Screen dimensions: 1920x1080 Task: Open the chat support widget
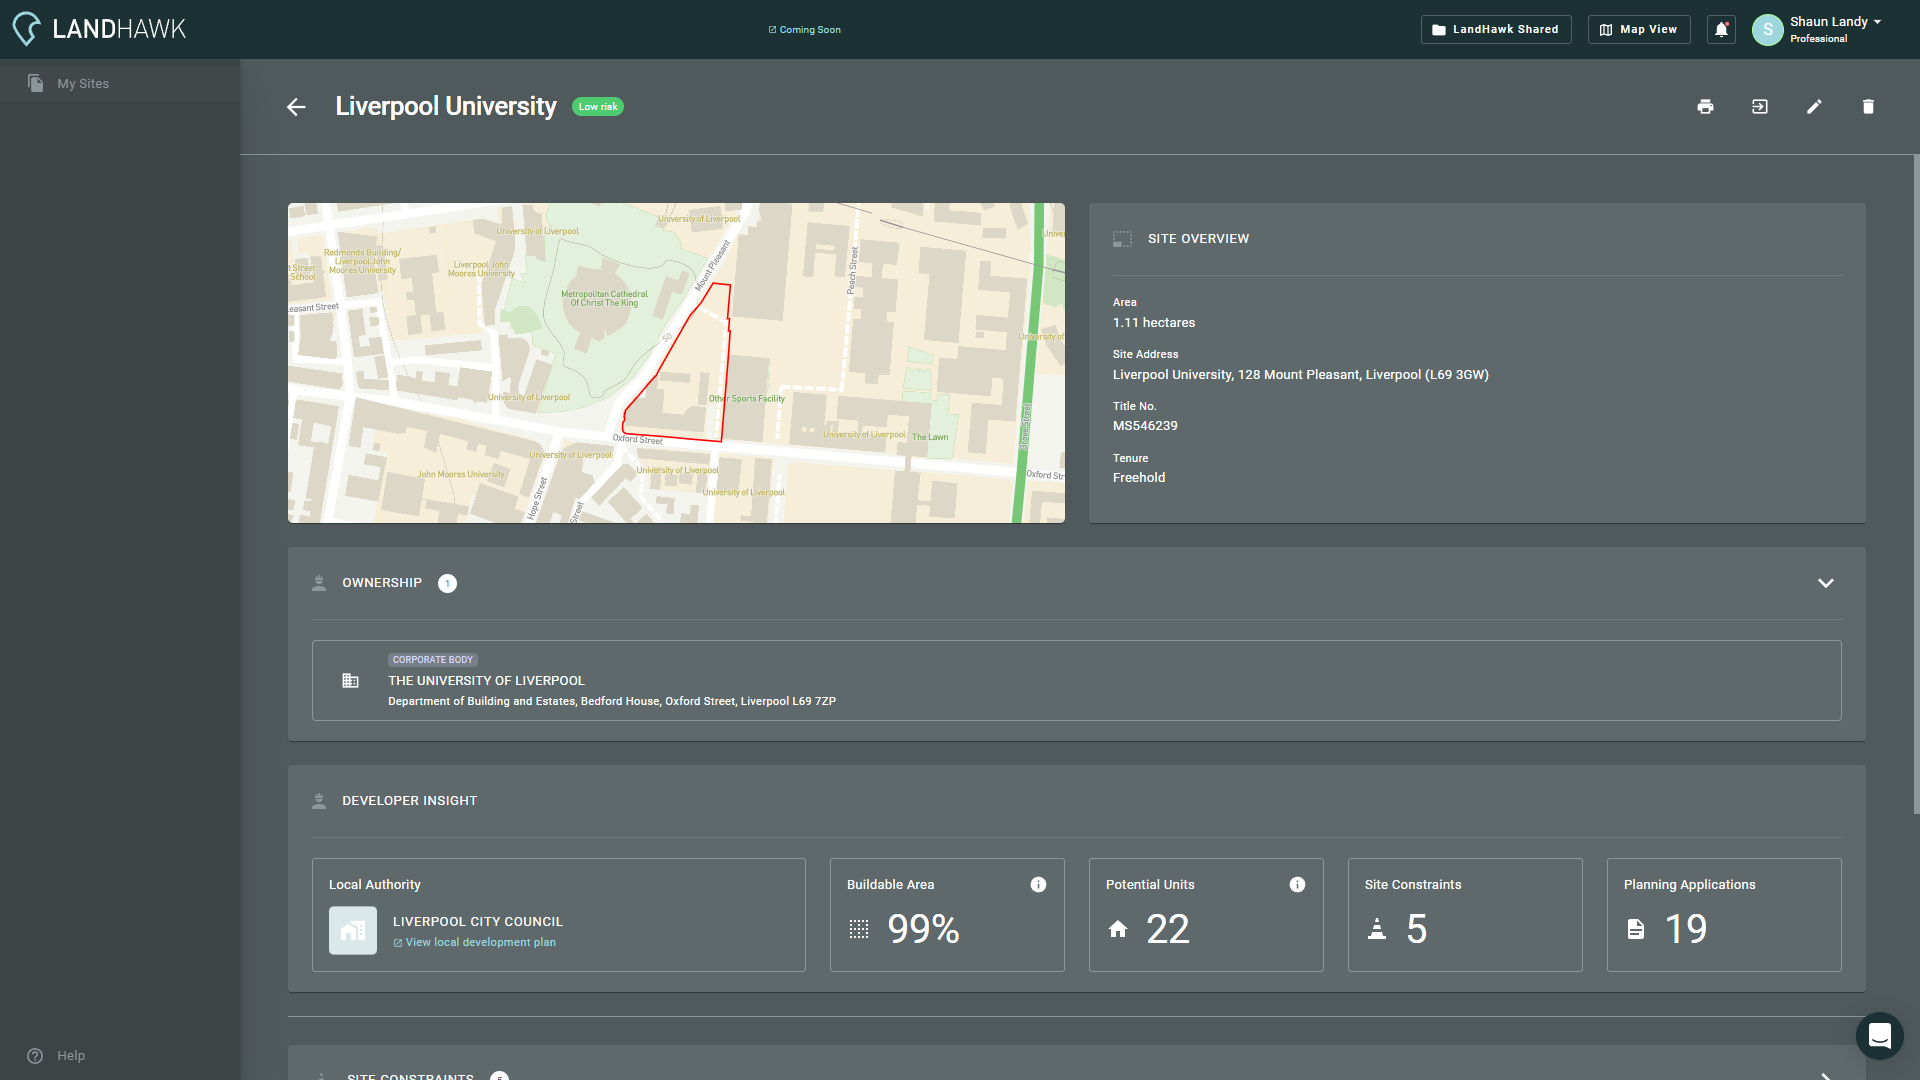pos(1879,1036)
